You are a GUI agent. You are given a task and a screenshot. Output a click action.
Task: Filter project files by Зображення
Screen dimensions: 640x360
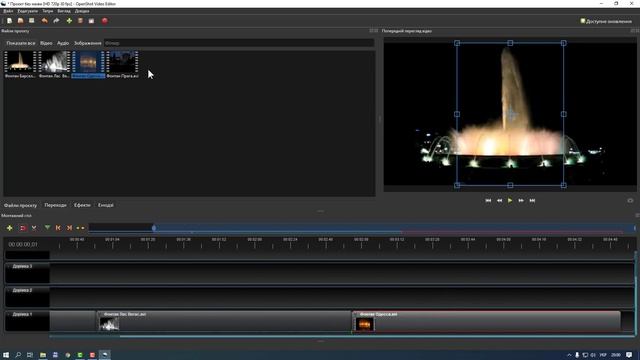click(88, 43)
